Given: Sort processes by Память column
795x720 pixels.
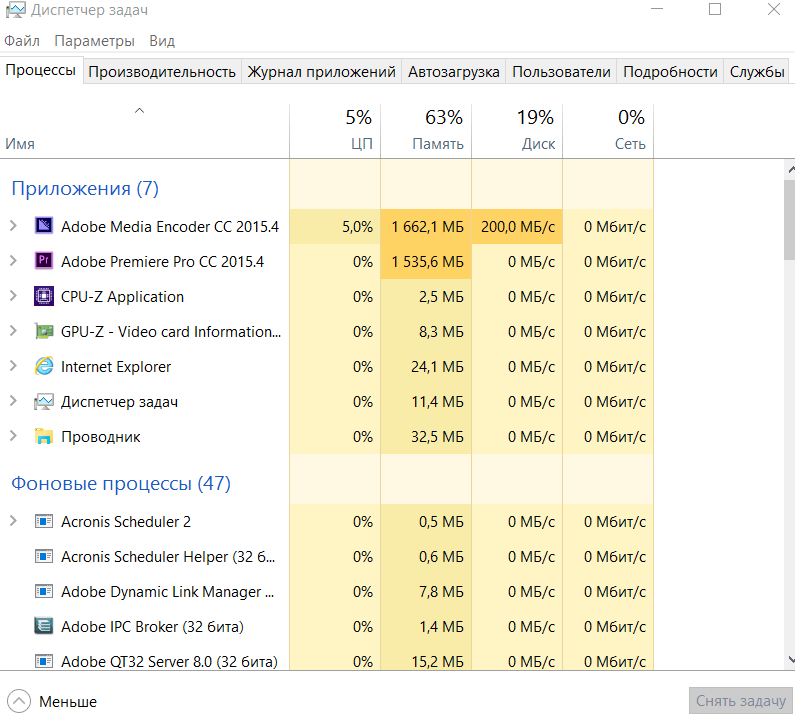Looking at the screenshot, I should pyautogui.click(x=426, y=131).
